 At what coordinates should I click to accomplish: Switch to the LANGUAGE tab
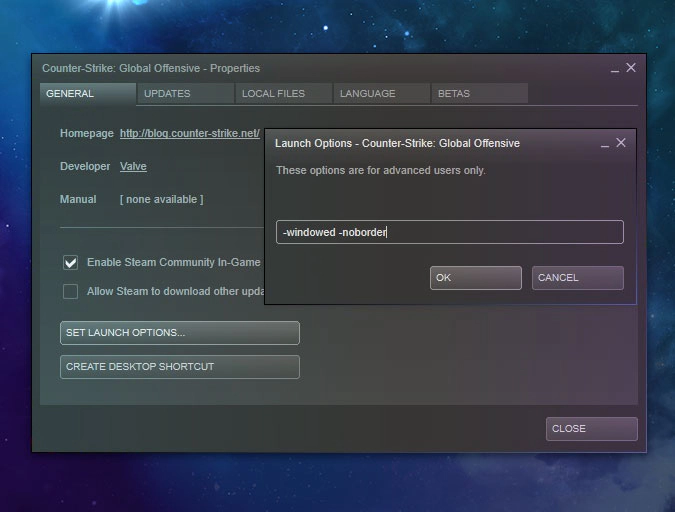(381, 93)
